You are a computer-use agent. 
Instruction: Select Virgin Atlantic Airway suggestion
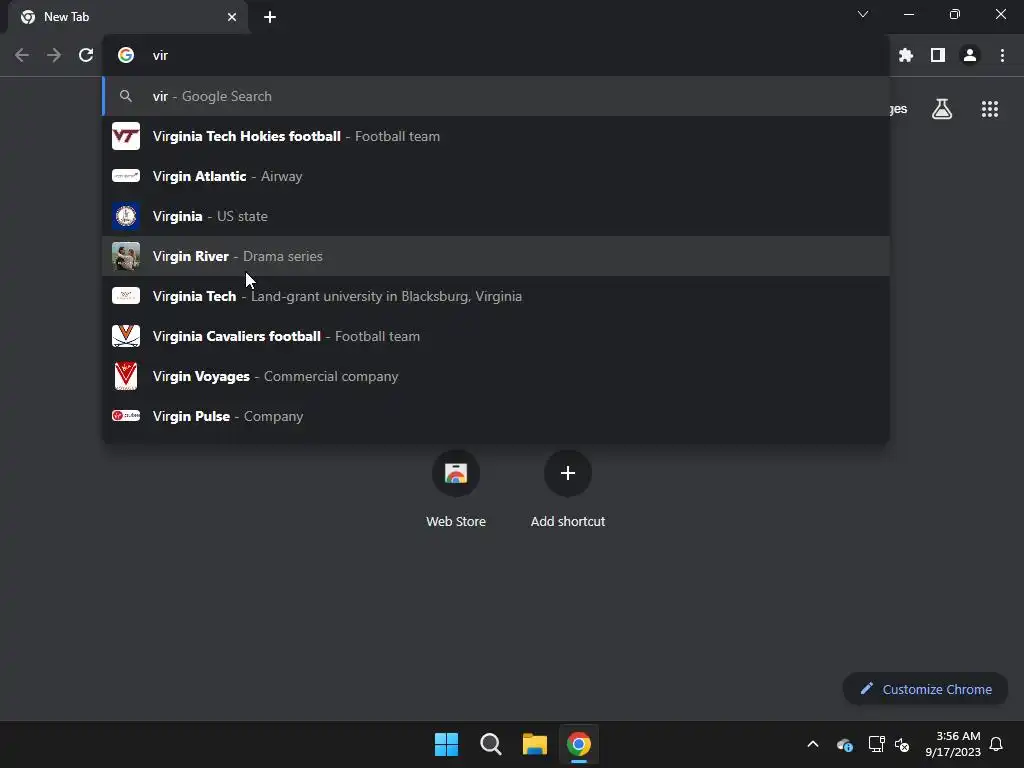[496, 176]
